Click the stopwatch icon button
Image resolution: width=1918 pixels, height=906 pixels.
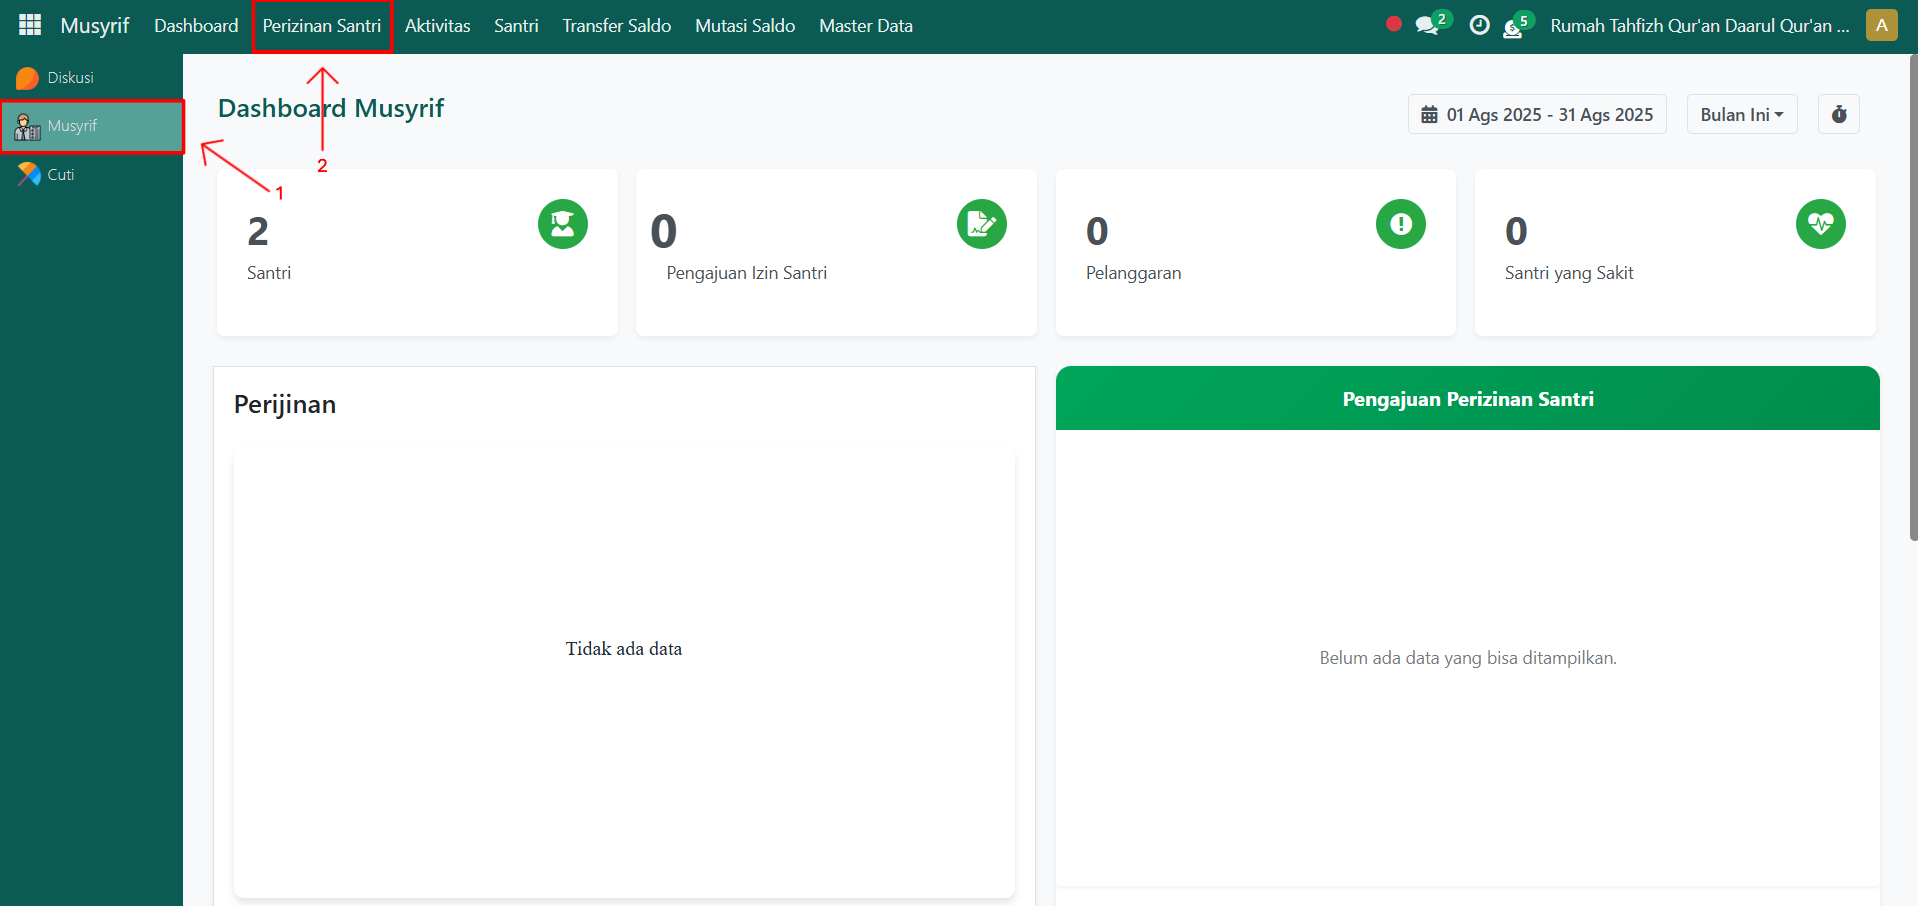point(1838,114)
